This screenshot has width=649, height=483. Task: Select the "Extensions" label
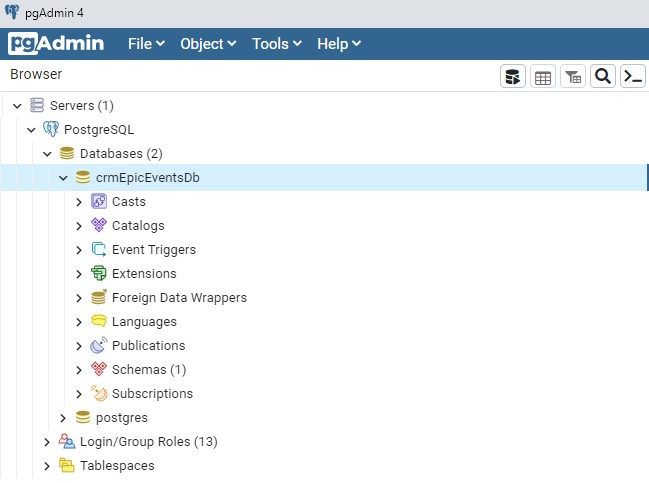click(144, 274)
